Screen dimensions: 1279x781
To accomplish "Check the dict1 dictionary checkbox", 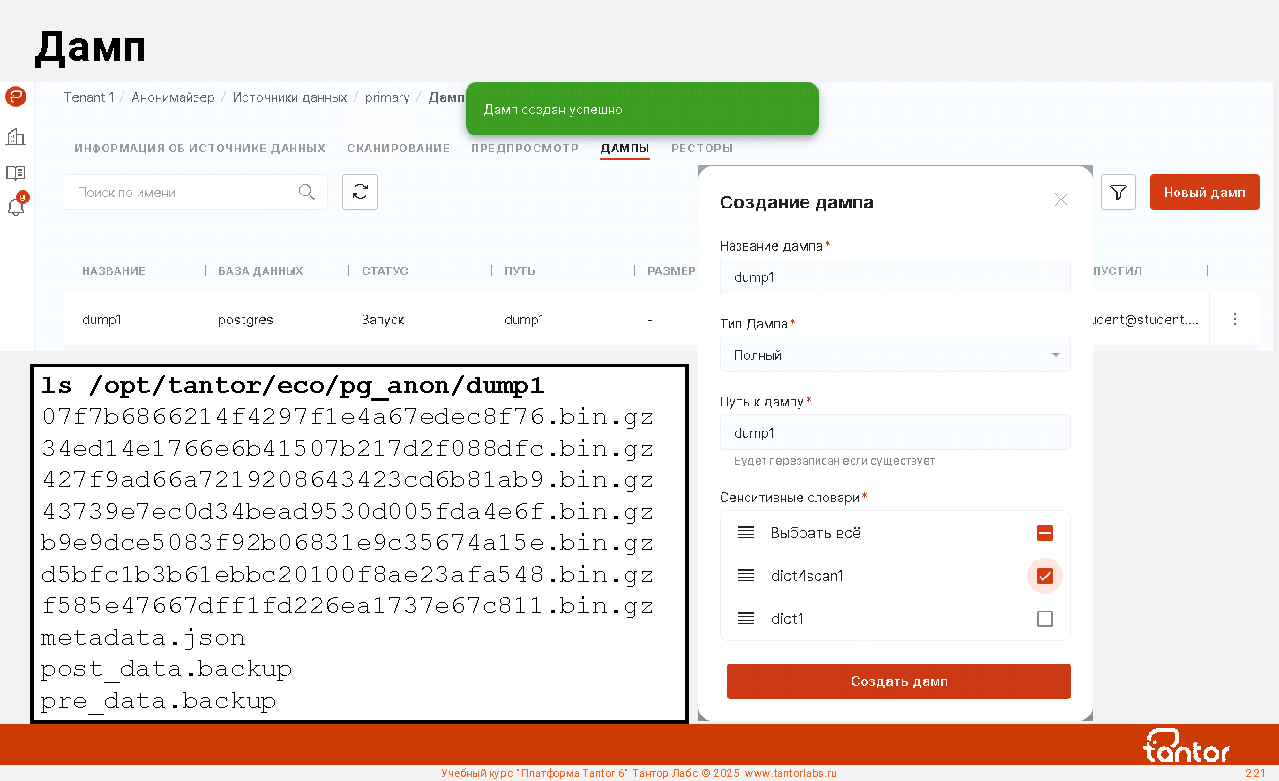I will click(x=1045, y=619).
